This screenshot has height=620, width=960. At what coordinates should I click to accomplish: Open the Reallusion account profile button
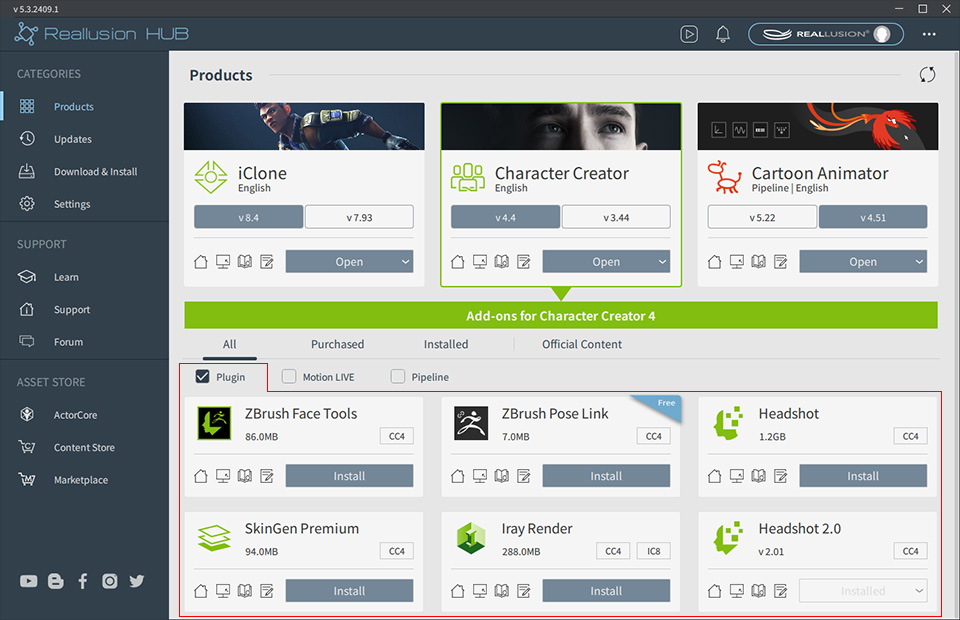825,34
